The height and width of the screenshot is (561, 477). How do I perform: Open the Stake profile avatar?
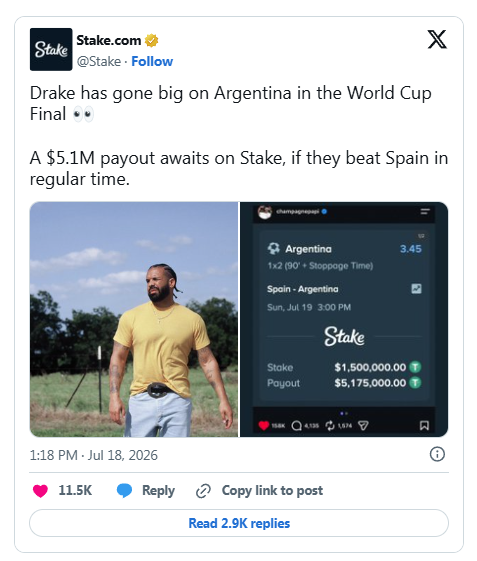(51, 49)
